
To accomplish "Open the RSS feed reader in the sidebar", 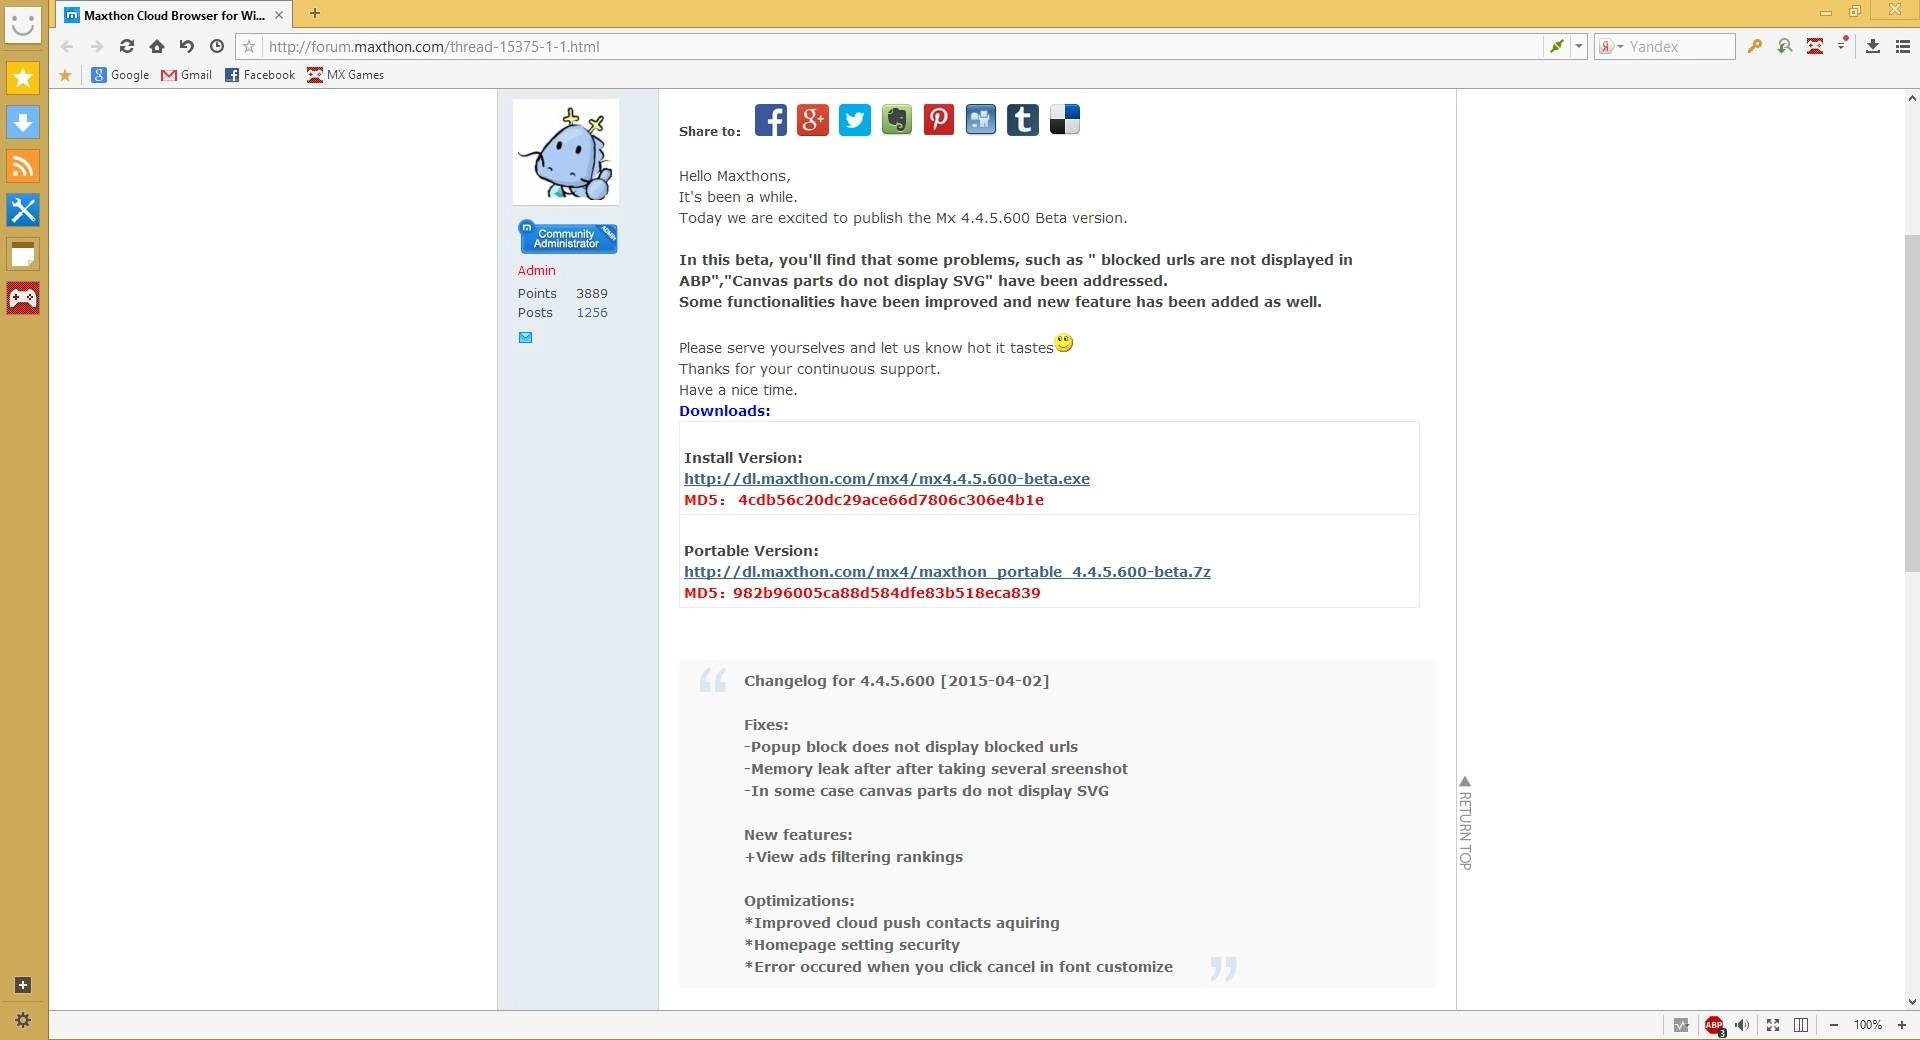I will [23, 166].
